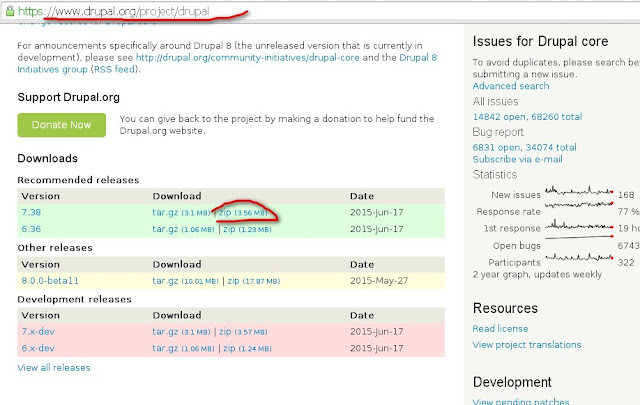Open View pending patches link
The height and width of the screenshot is (405, 640).
pos(521,401)
